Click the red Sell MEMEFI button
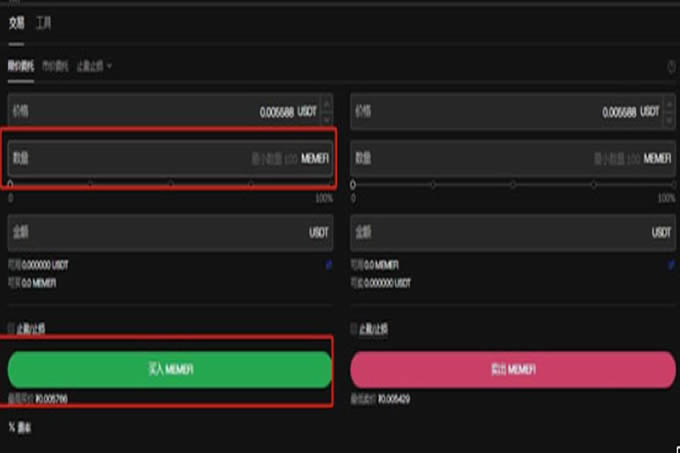This screenshot has width=680, height=453. (513, 369)
